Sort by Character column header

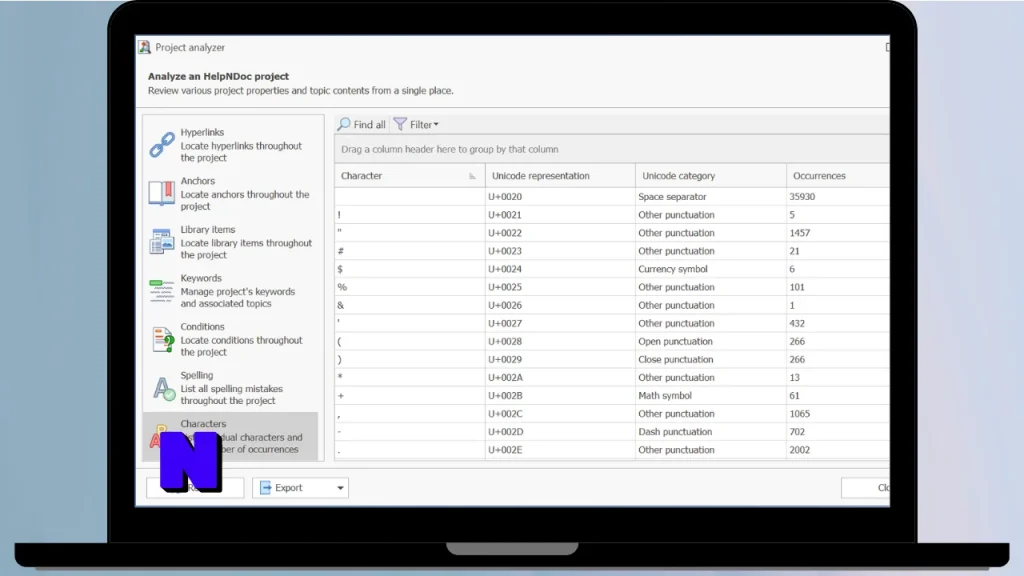pyautogui.click(x=409, y=176)
